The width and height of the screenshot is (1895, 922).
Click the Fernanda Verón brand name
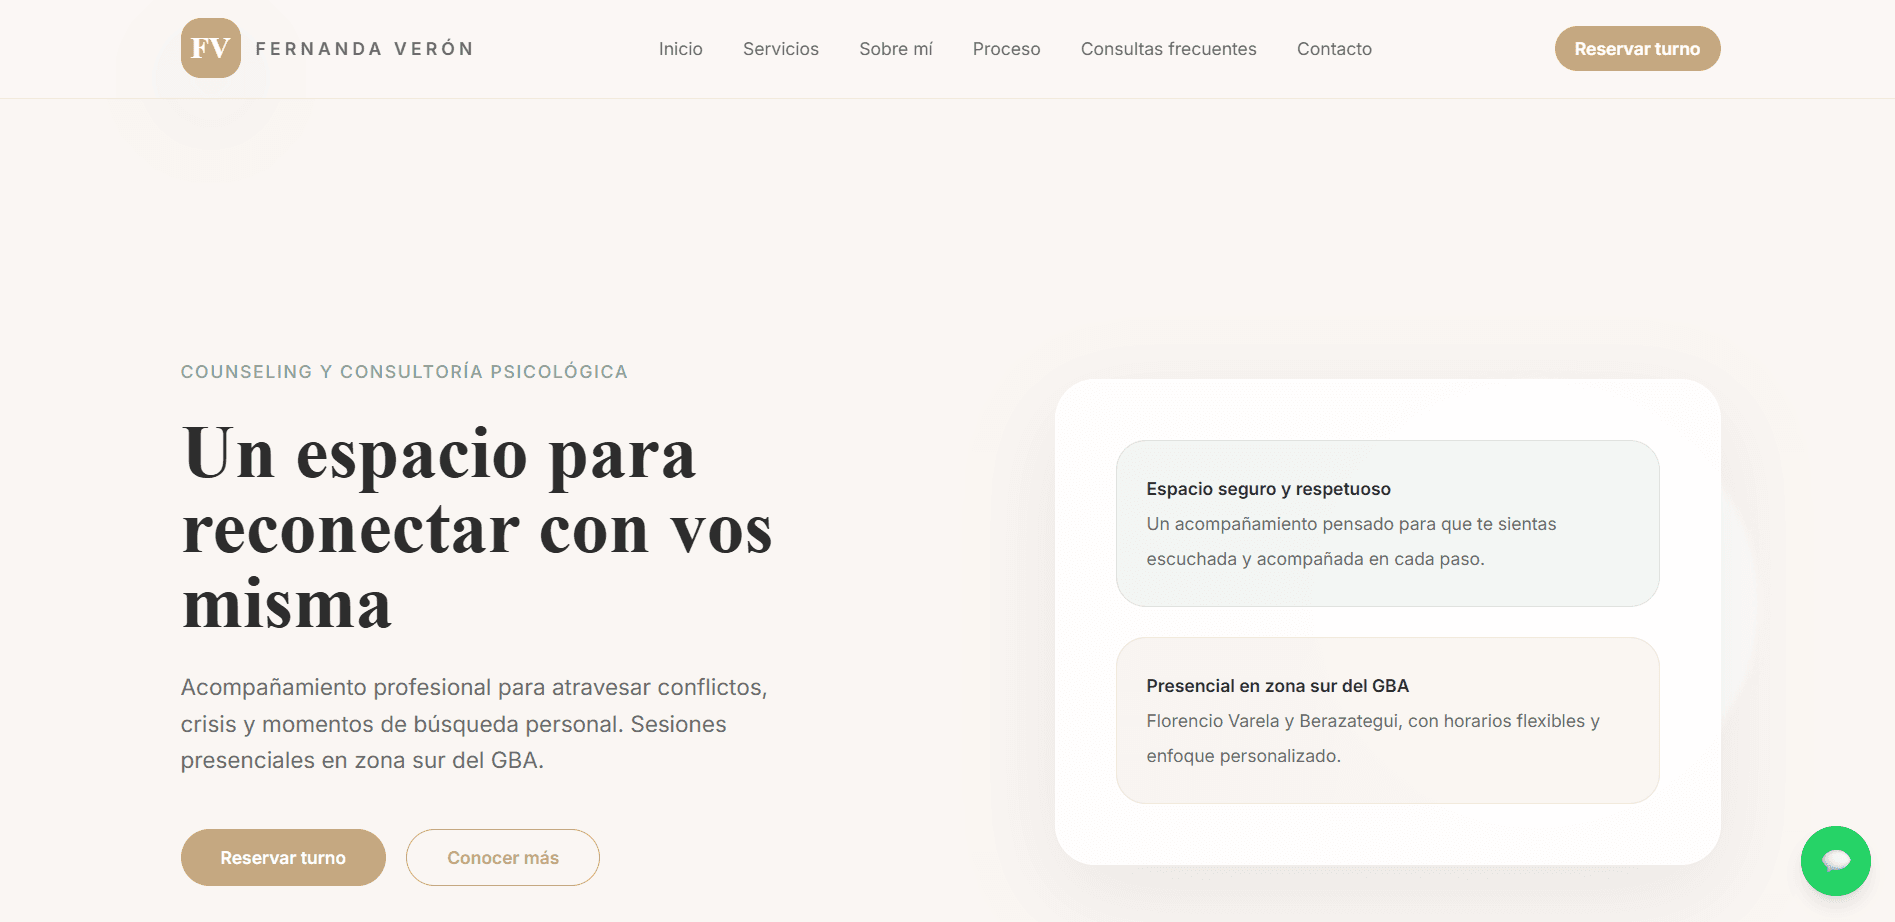click(x=364, y=49)
